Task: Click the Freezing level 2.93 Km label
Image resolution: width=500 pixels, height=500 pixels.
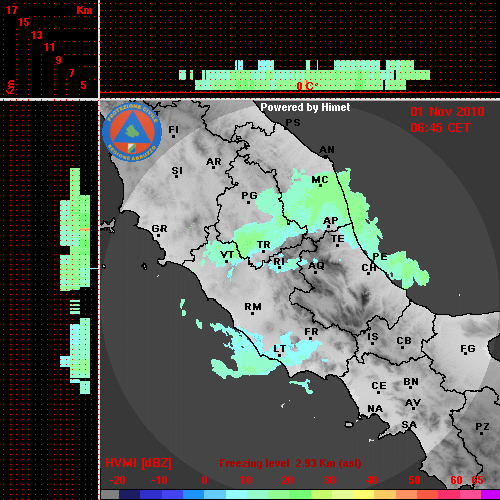Action: (x=290, y=463)
